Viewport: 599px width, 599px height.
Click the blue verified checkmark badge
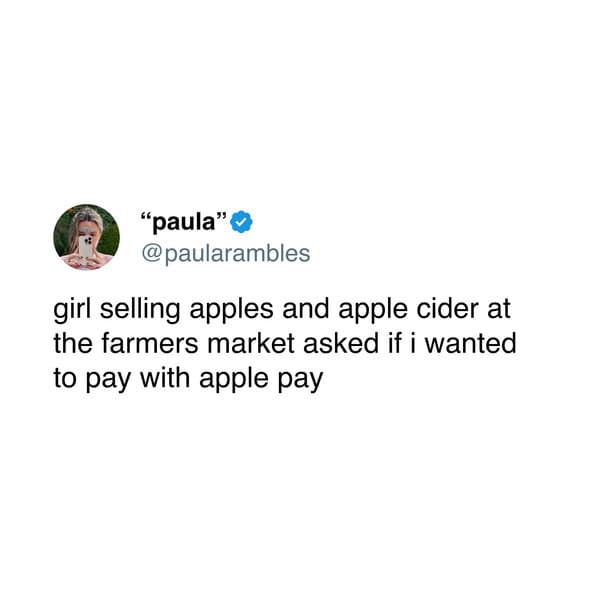click(242, 222)
